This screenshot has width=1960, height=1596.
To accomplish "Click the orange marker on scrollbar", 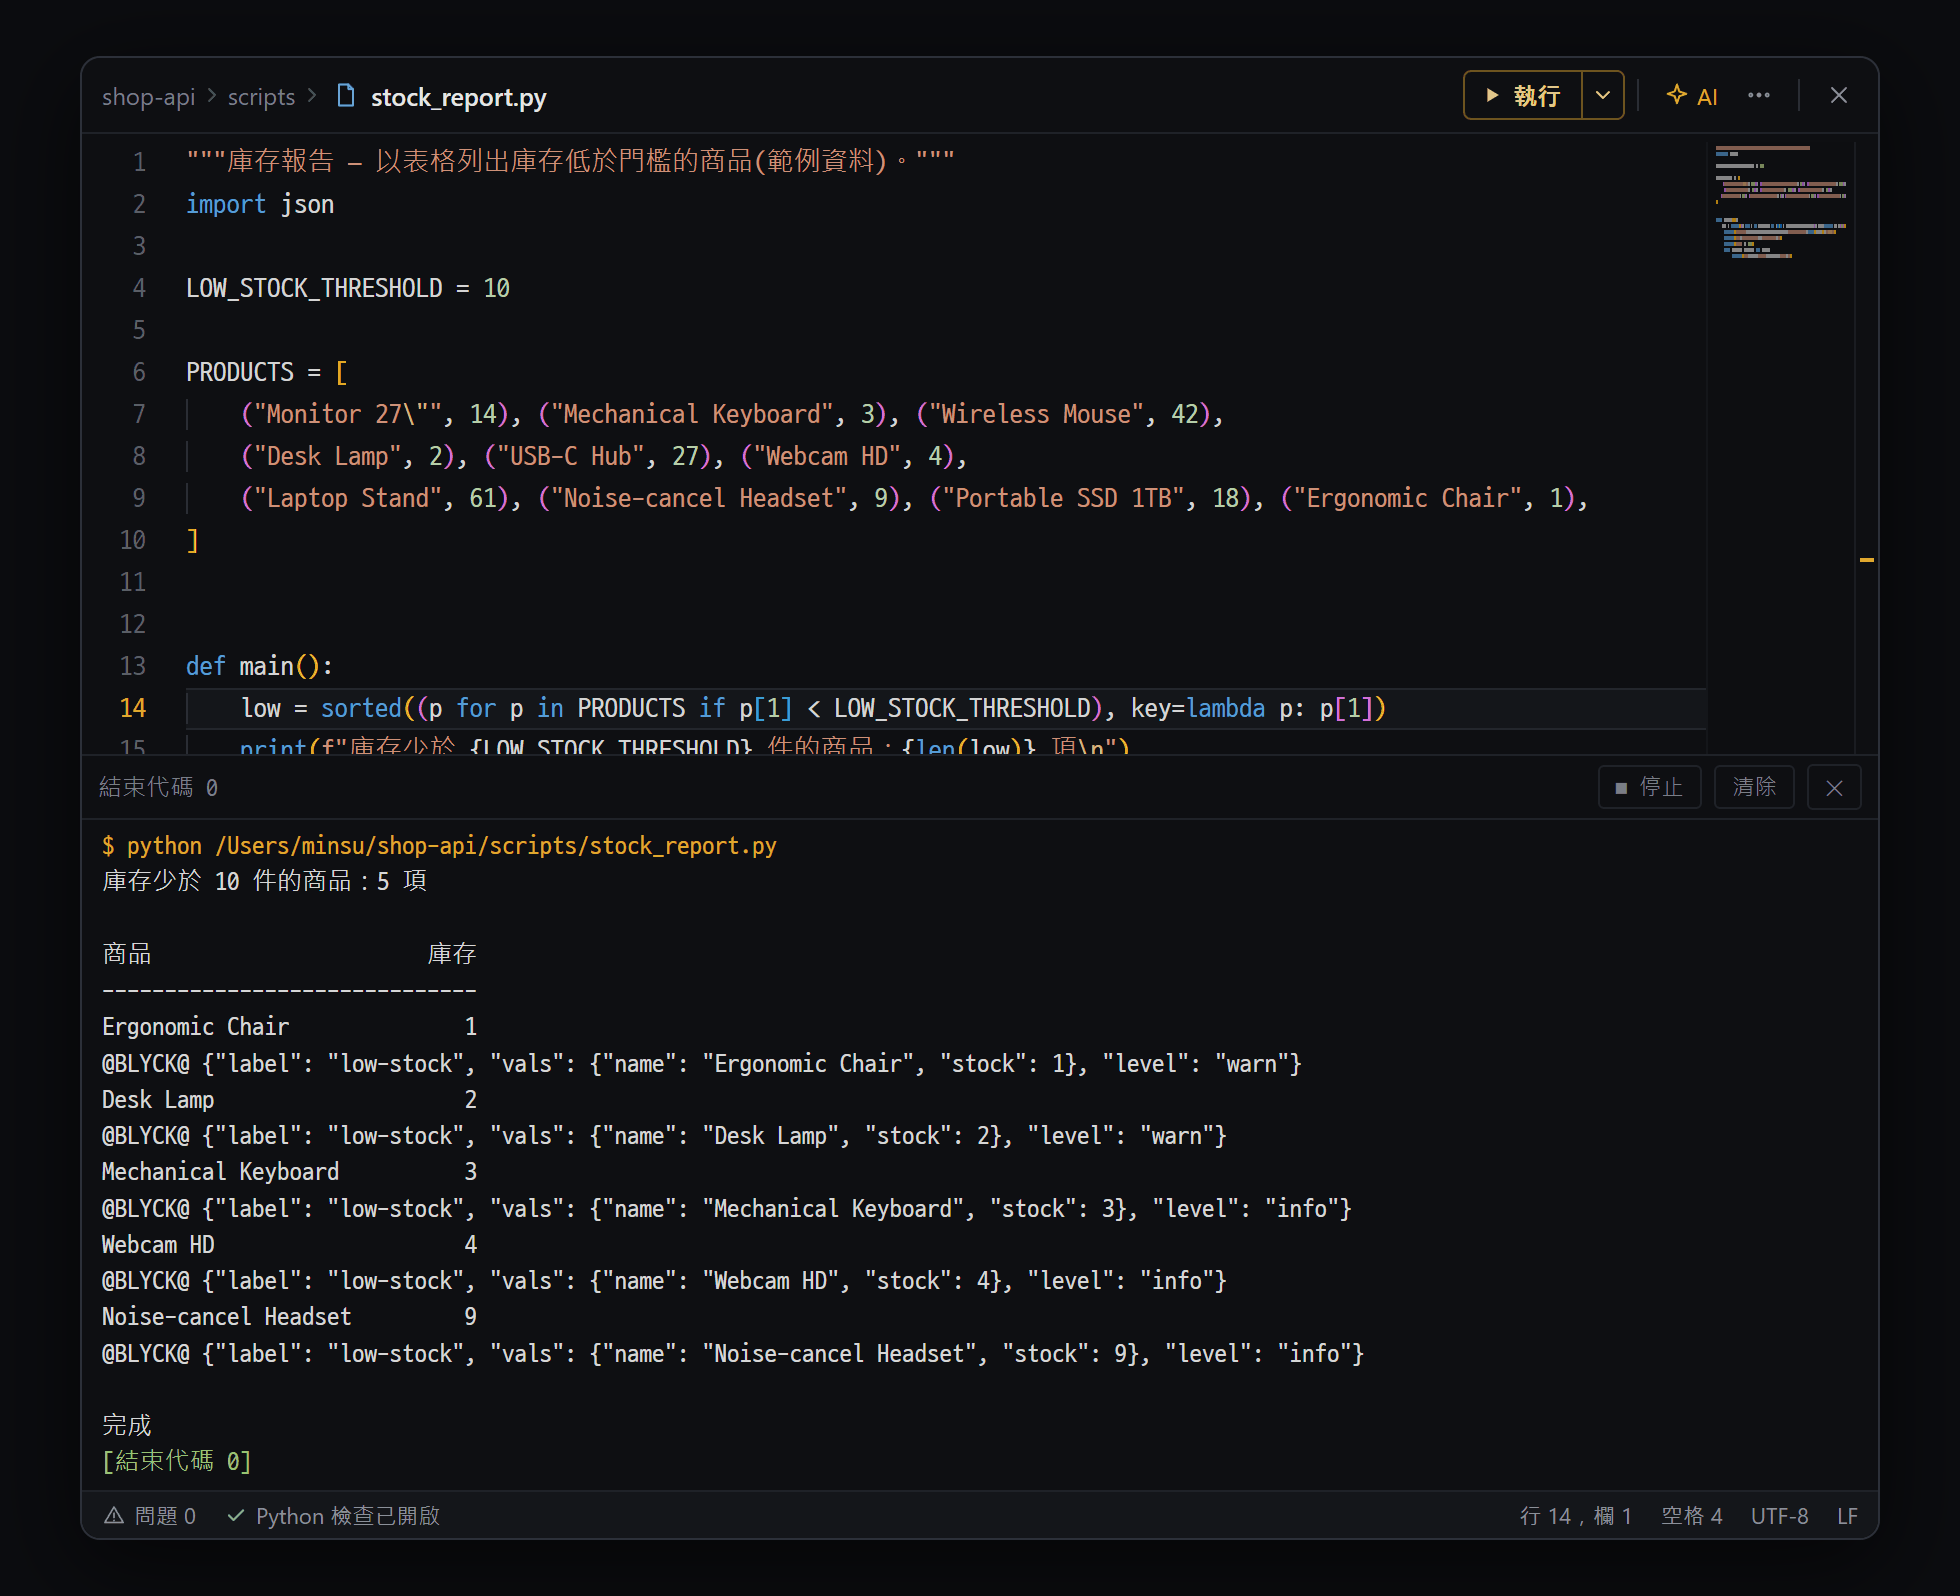I will [1866, 560].
